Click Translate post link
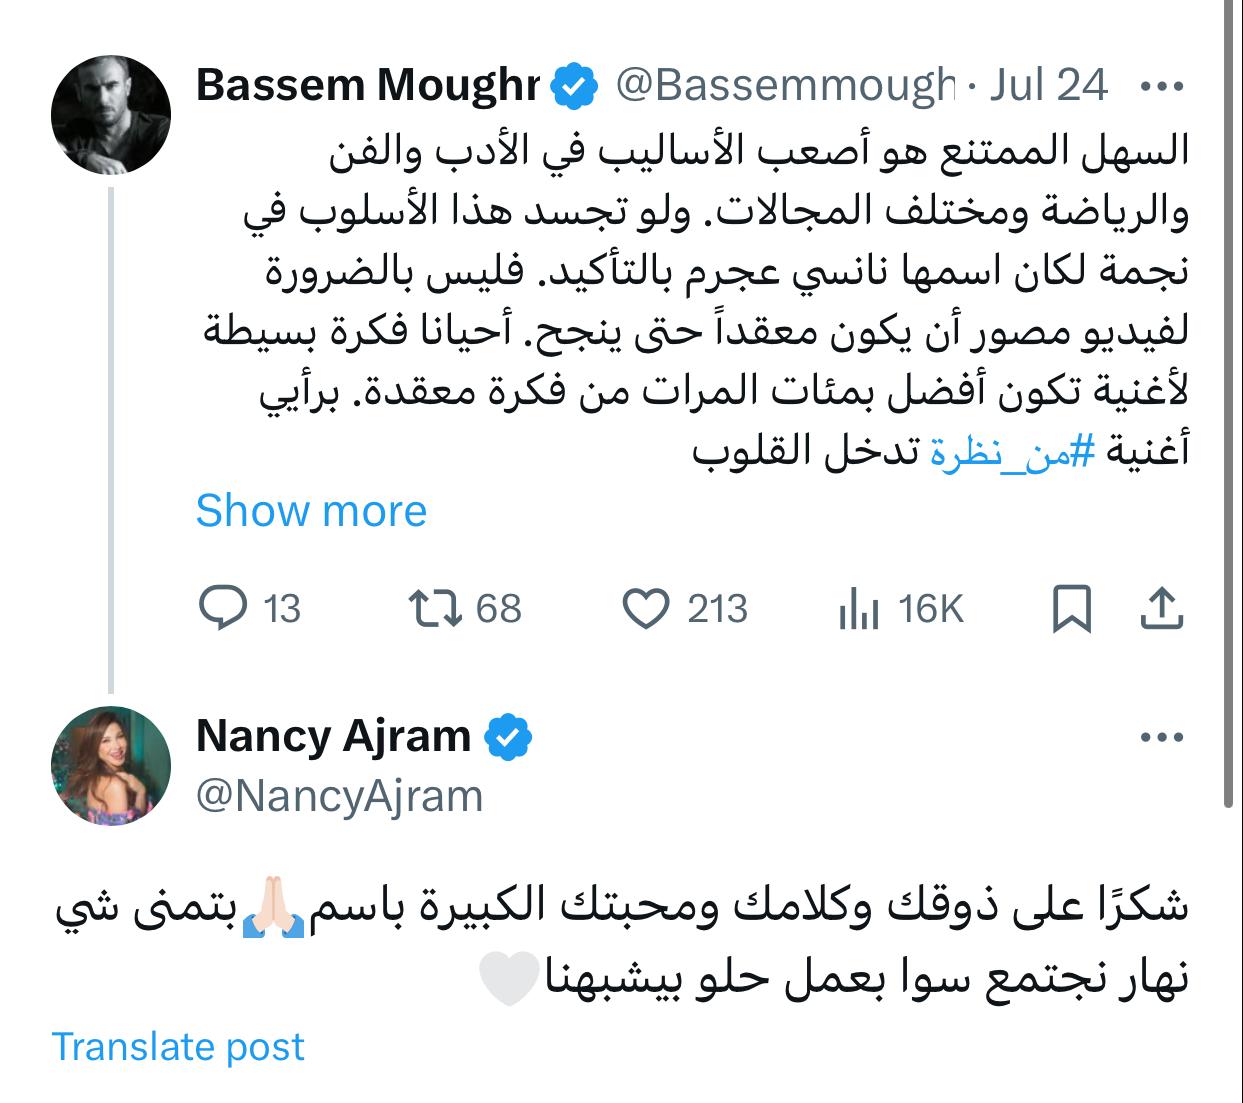 (x=178, y=1046)
